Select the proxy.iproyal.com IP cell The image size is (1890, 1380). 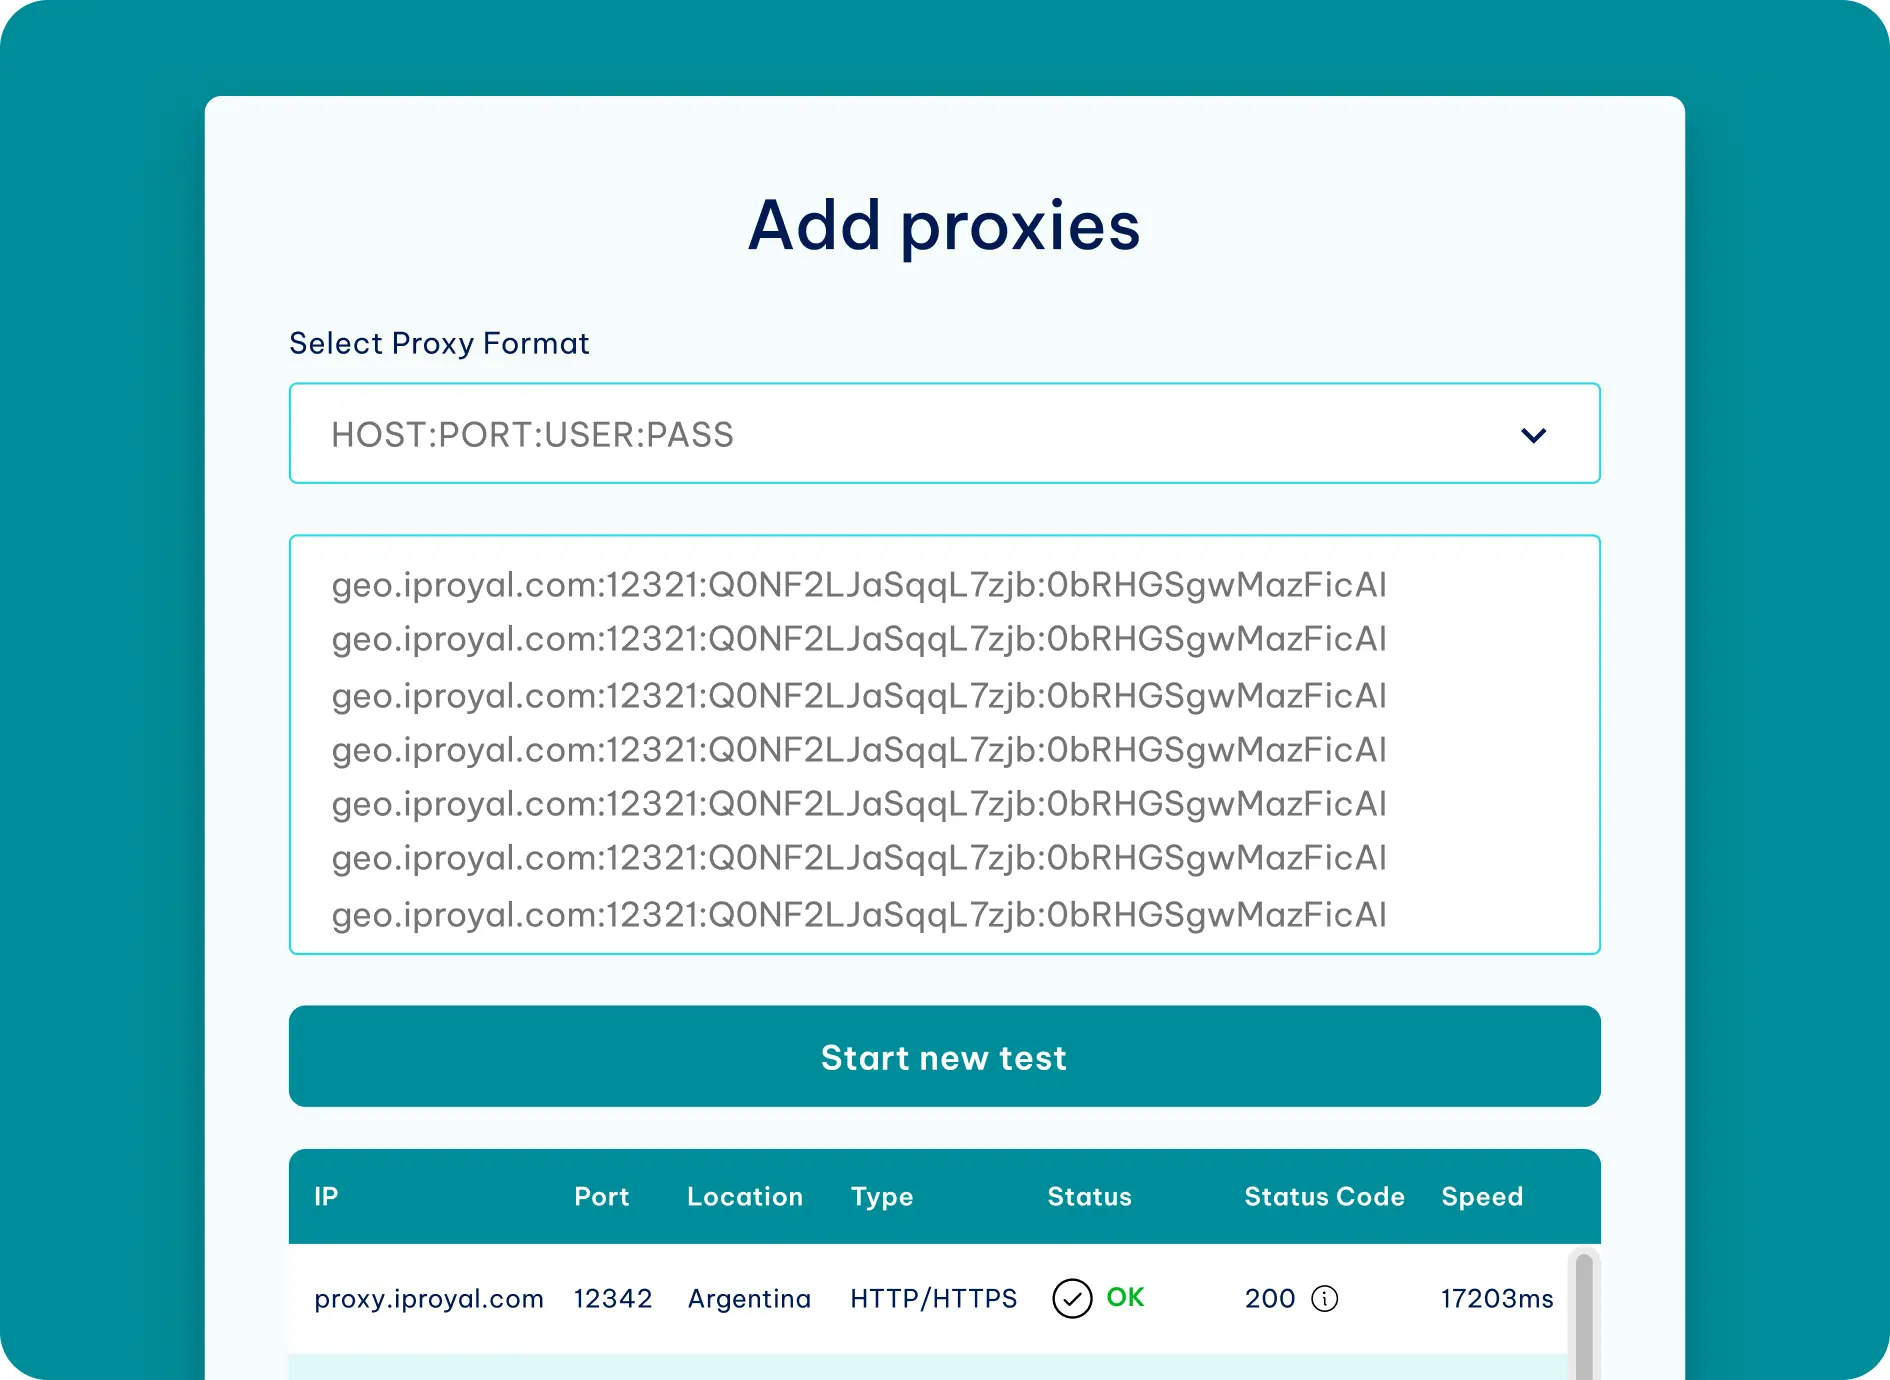tap(429, 1298)
